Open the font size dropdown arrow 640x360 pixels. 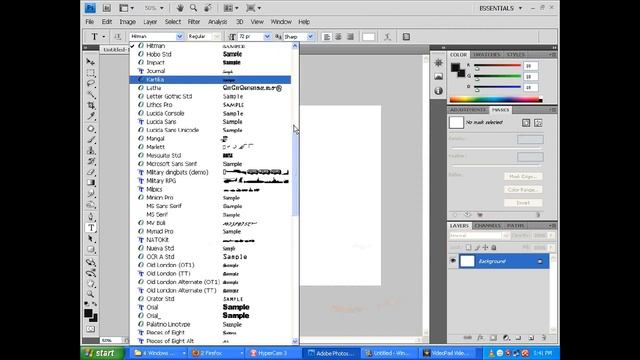pos(267,36)
